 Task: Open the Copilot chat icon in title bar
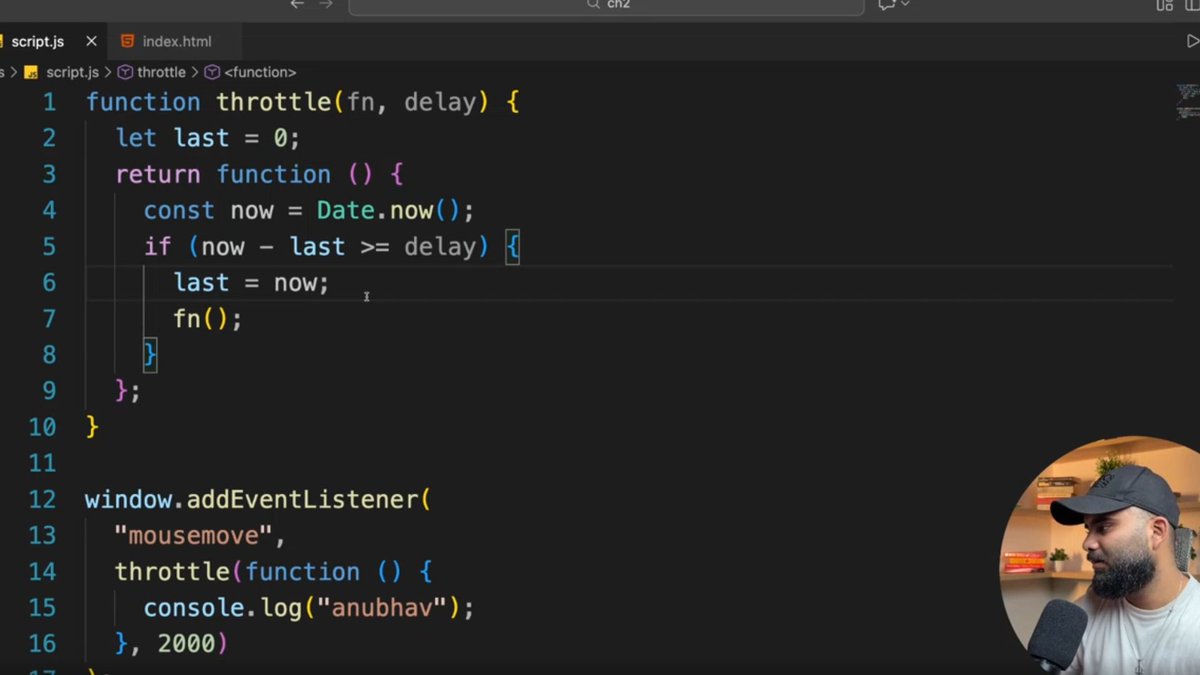(887, 4)
